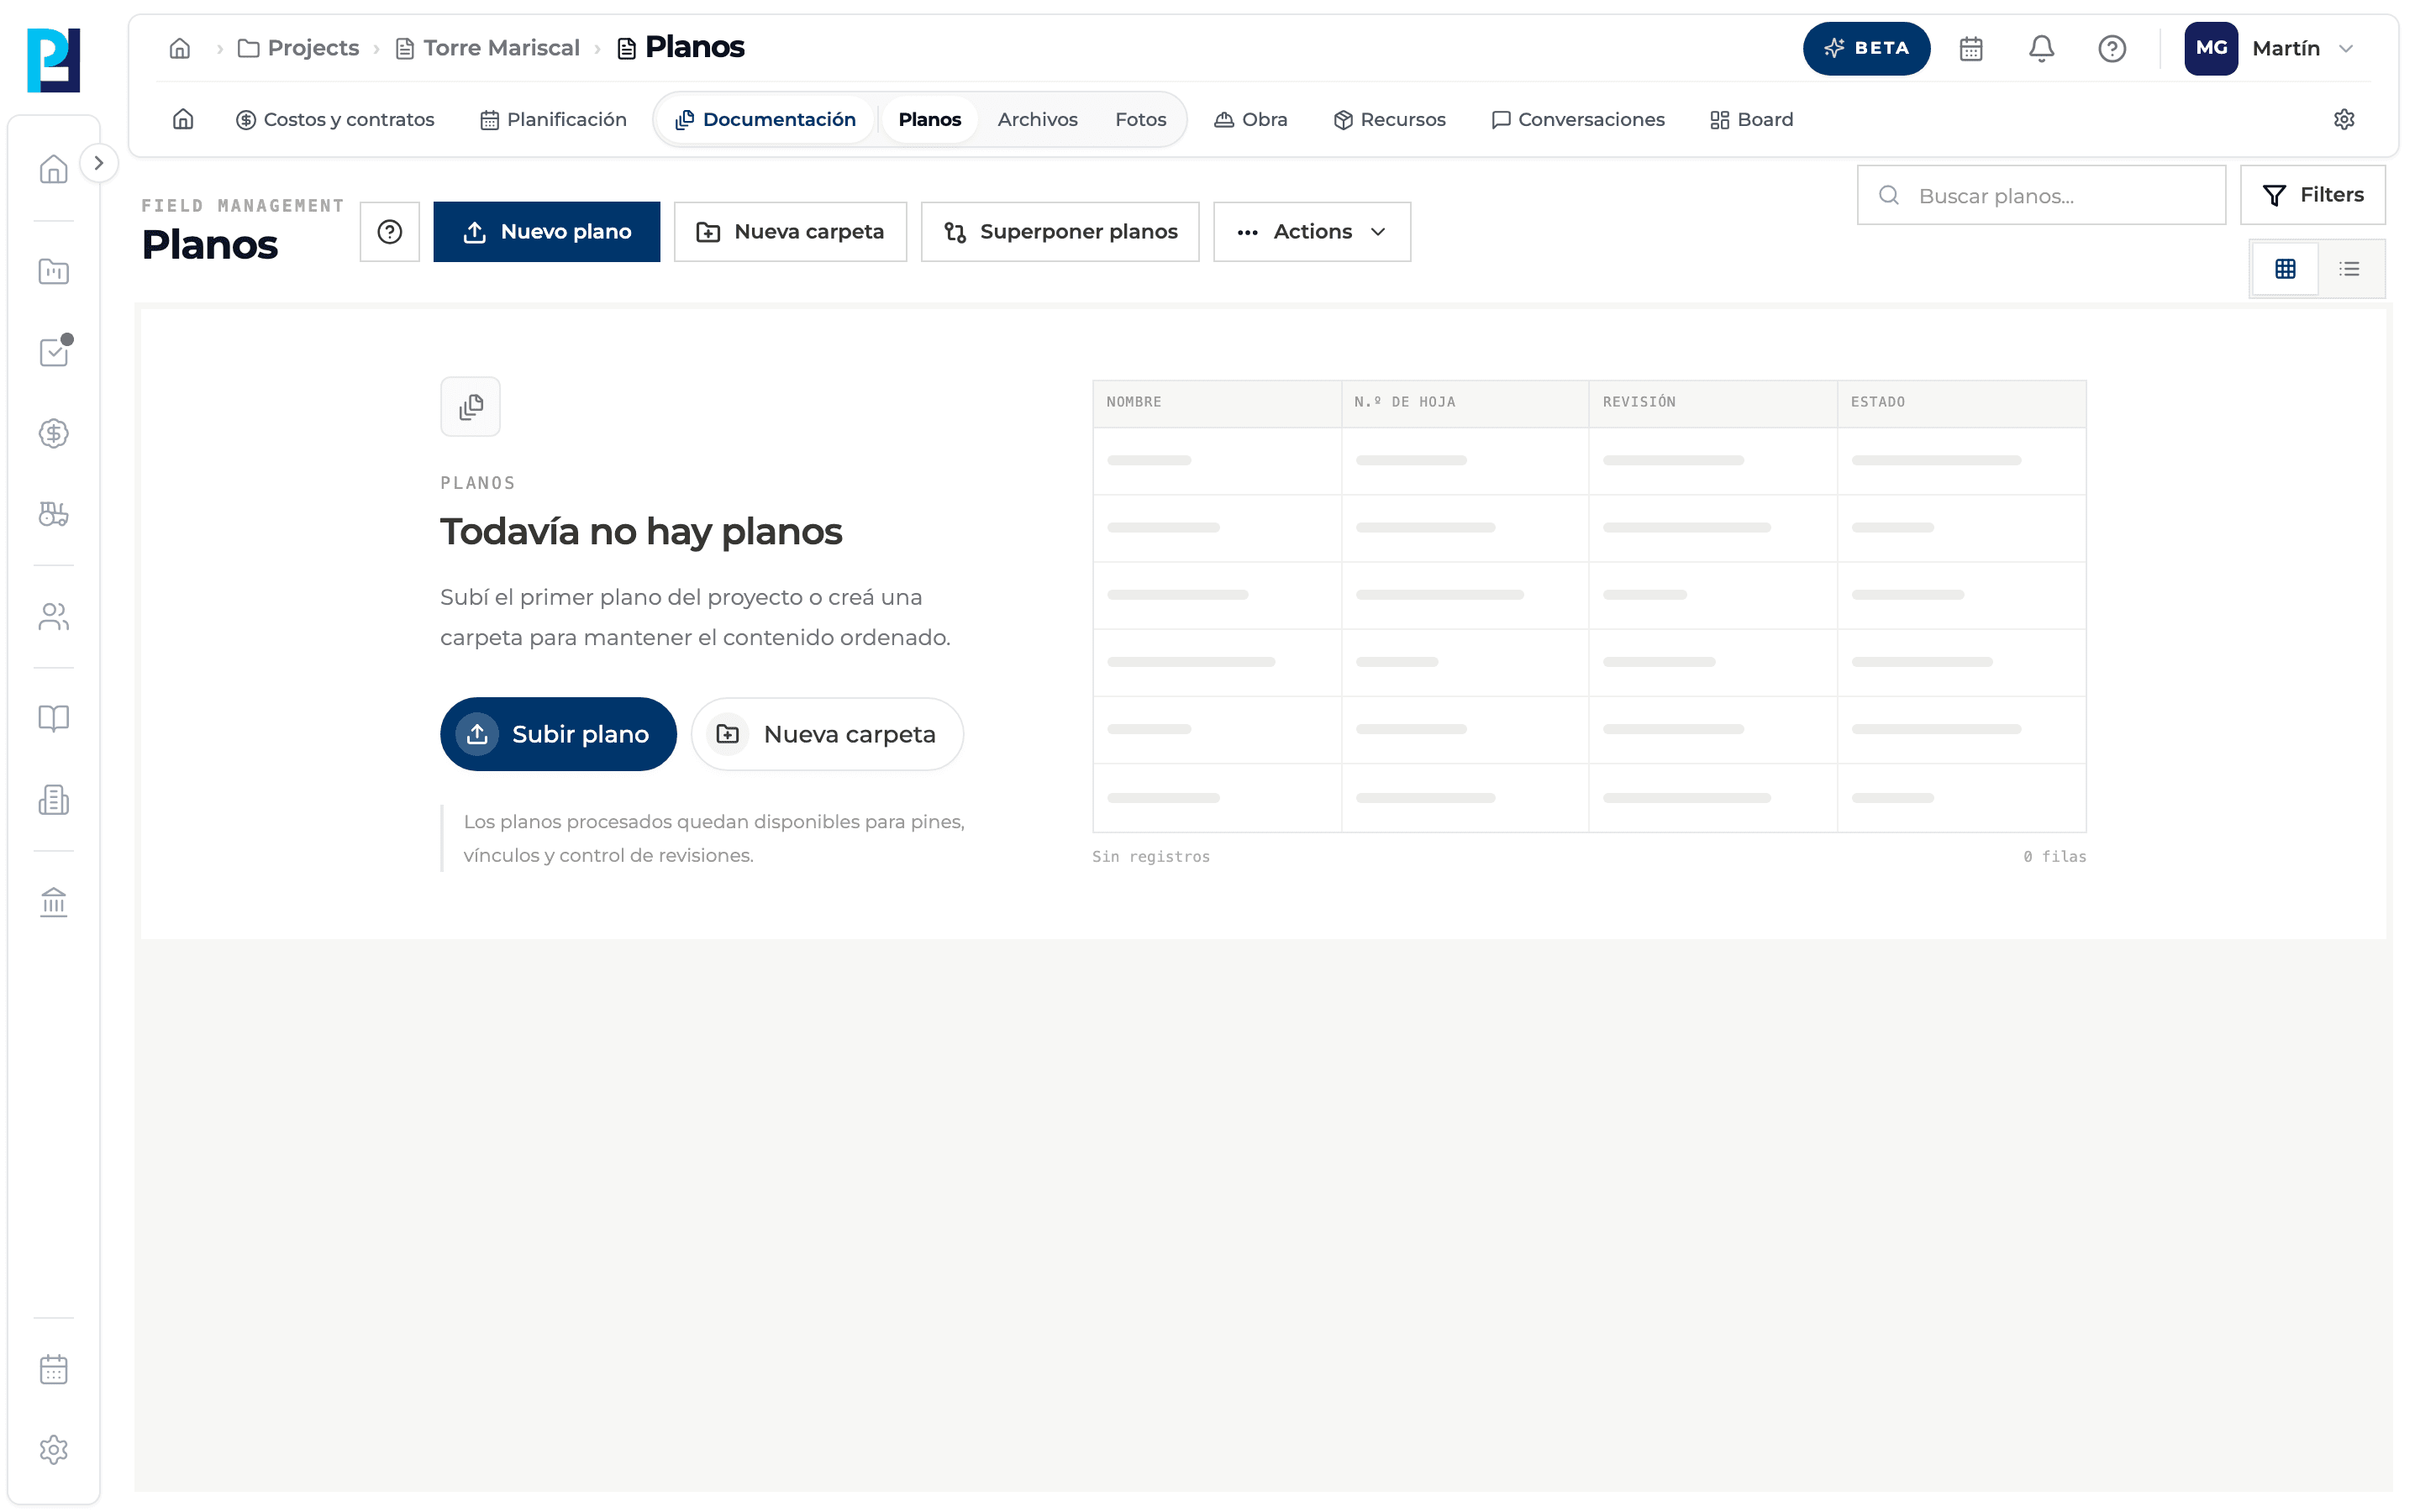Select the Archivos sub-tab
Screen dimensions: 2420x1512
coord(1037,119)
